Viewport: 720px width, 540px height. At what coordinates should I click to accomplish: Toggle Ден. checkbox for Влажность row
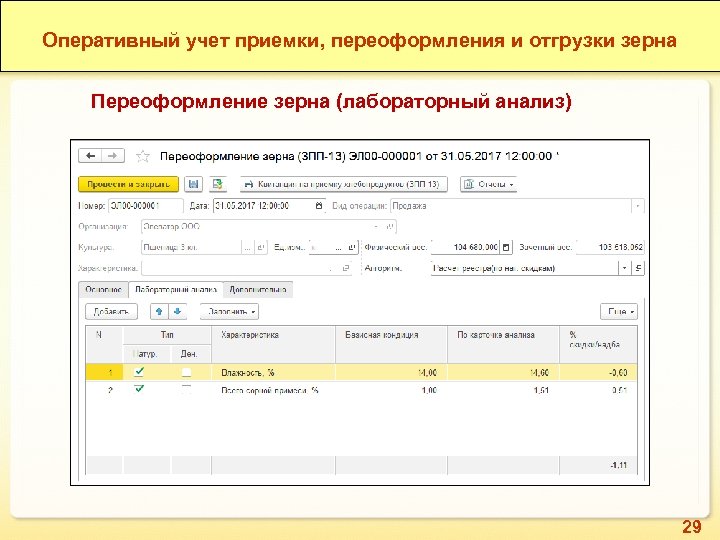click(x=186, y=372)
